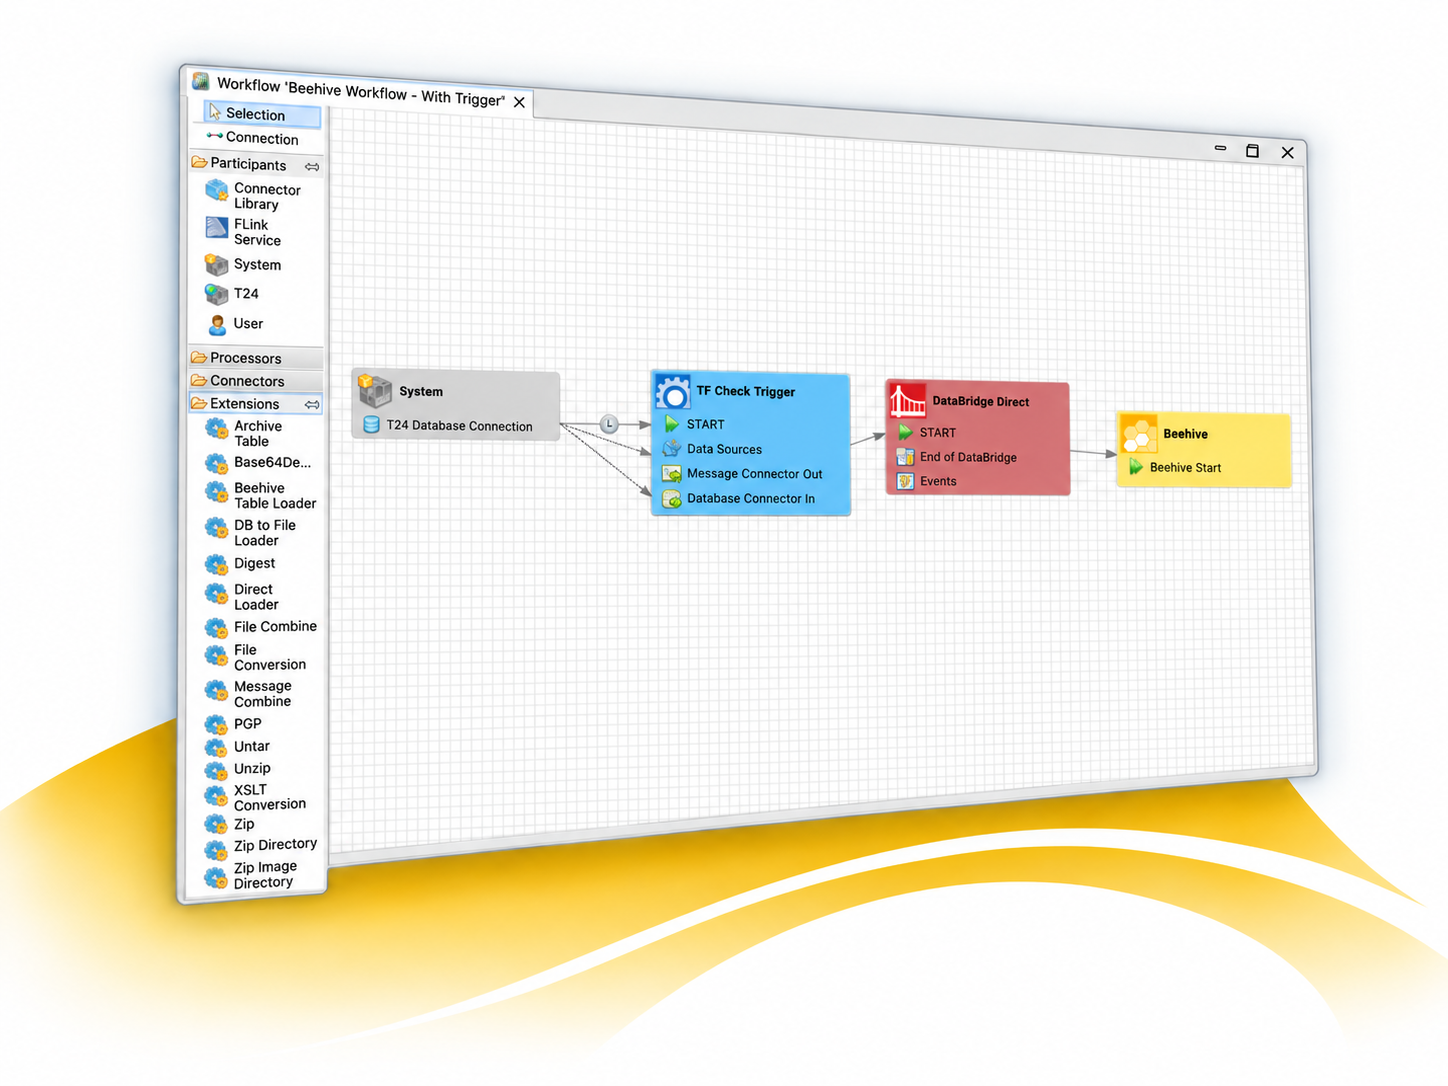The width and height of the screenshot is (1448, 1086).
Task: Pin the Participants drawer open
Action: click(x=312, y=166)
